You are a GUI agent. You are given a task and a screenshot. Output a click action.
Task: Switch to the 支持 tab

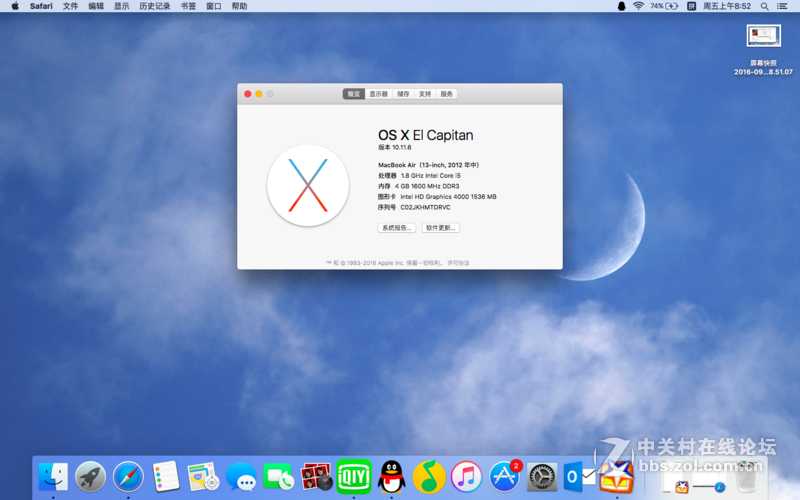tap(424, 94)
